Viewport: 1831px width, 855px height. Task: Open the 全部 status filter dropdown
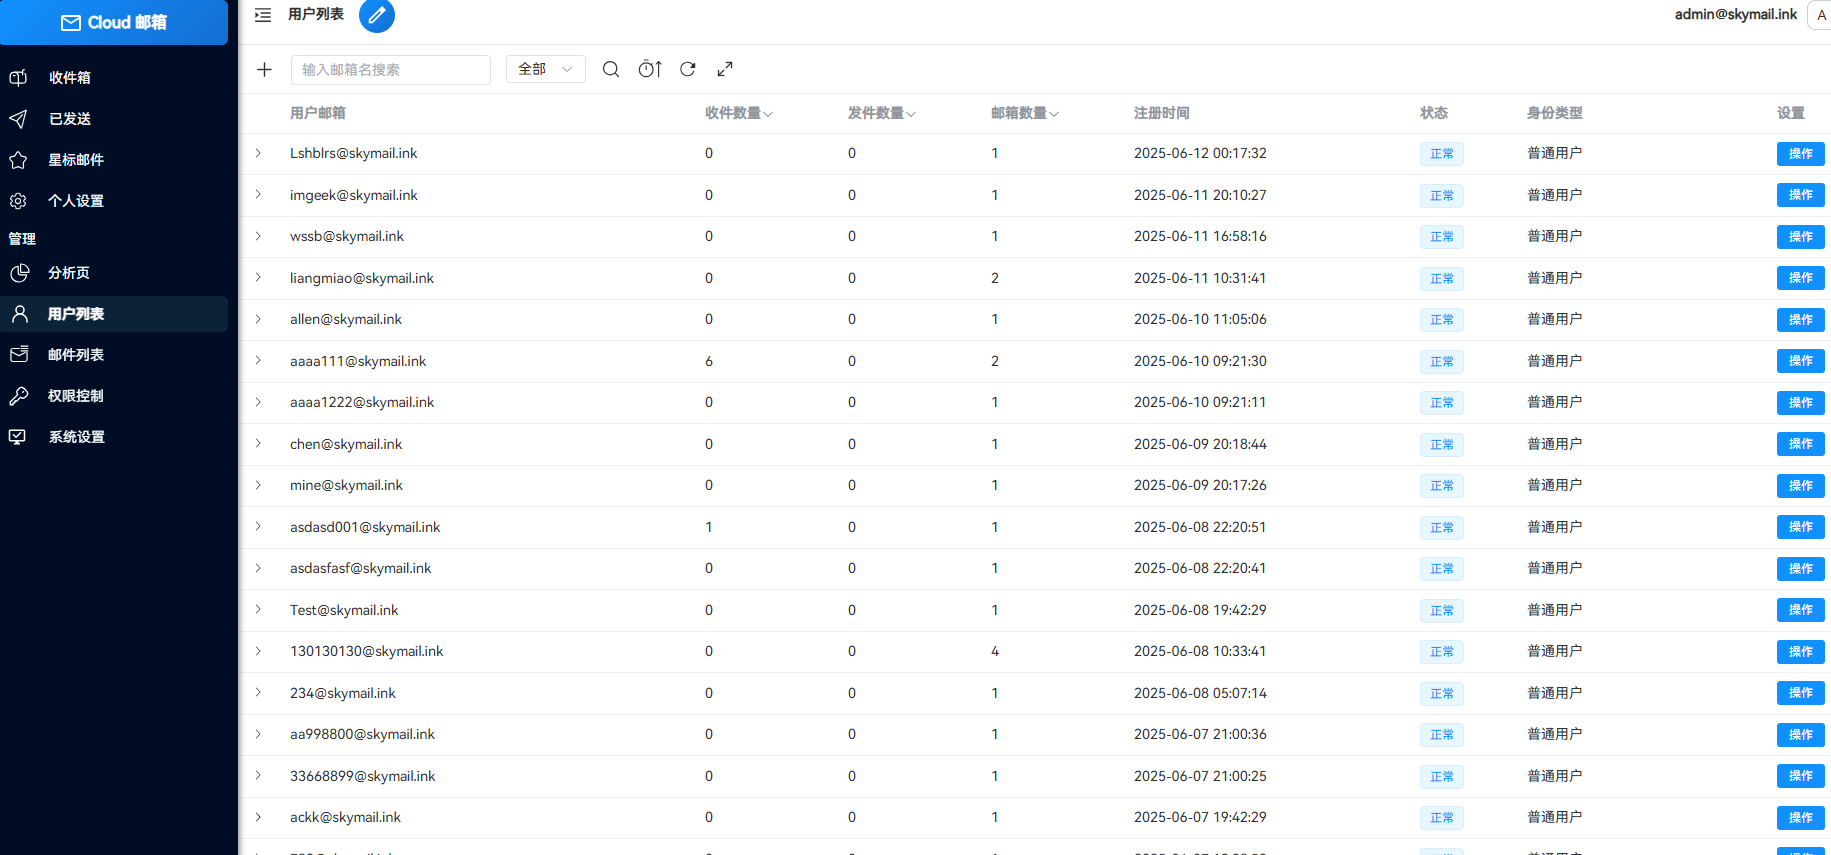[x=546, y=69]
